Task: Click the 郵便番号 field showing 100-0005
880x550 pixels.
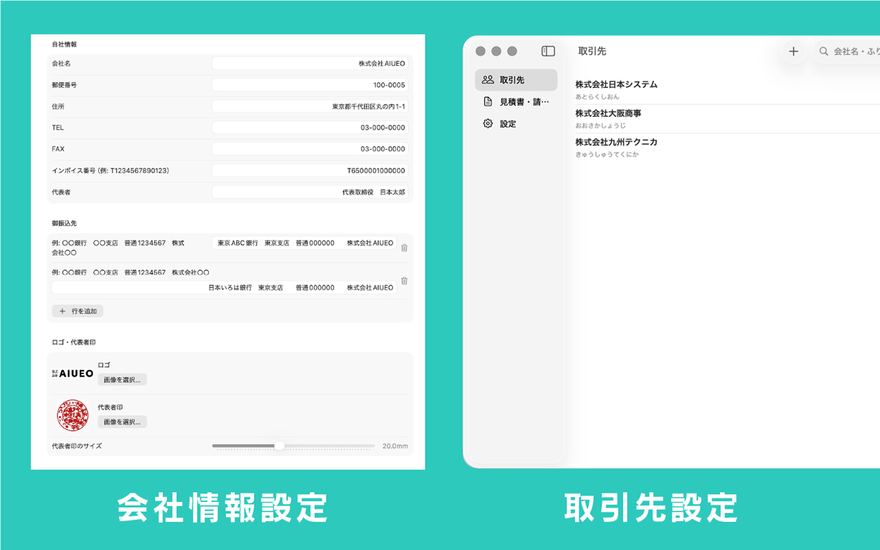Action: [x=310, y=85]
